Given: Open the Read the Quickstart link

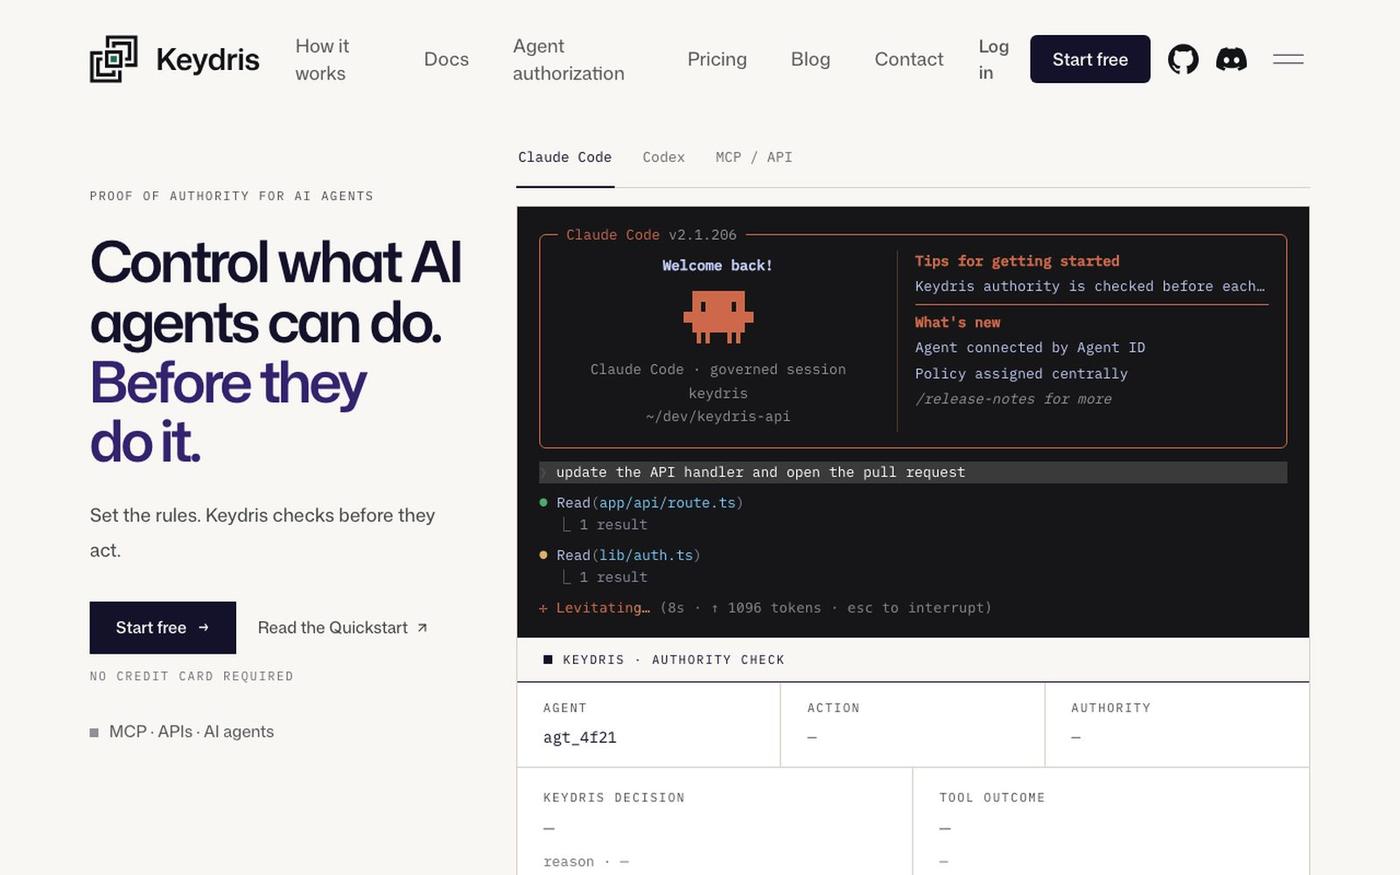Looking at the screenshot, I should point(343,628).
